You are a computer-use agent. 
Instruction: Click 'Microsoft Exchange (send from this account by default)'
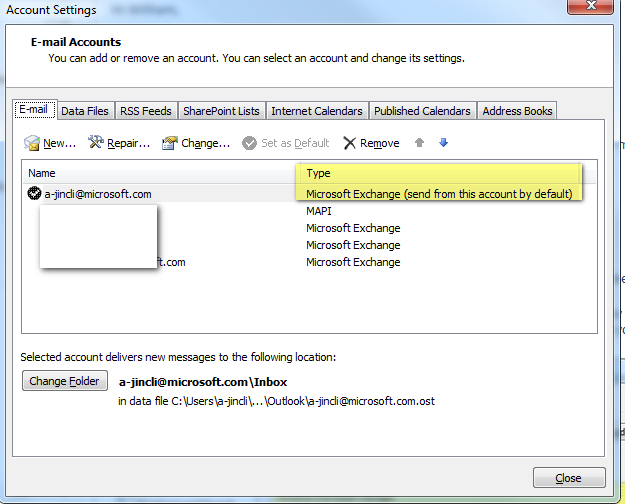439,194
